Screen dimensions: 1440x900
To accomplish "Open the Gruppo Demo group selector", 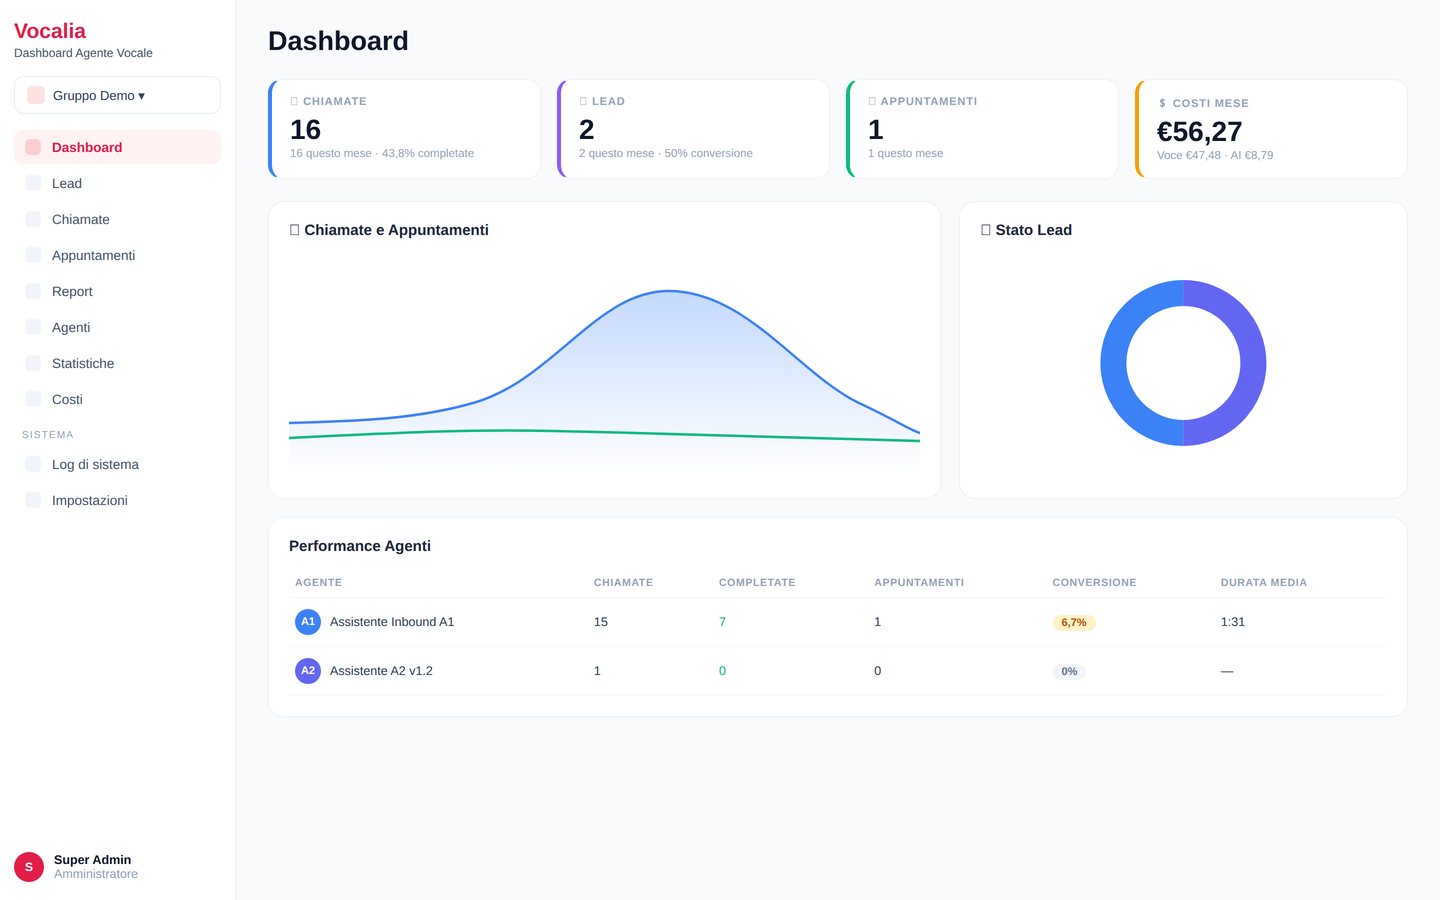I will [x=117, y=95].
